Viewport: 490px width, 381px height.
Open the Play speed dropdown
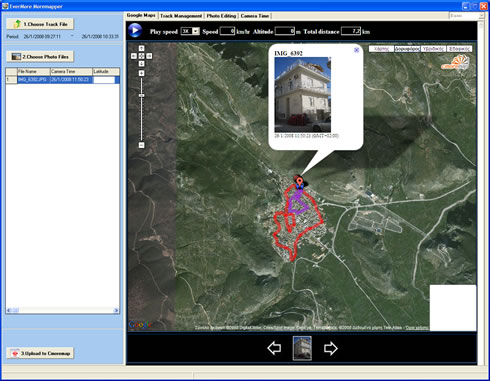tap(196, 31)
